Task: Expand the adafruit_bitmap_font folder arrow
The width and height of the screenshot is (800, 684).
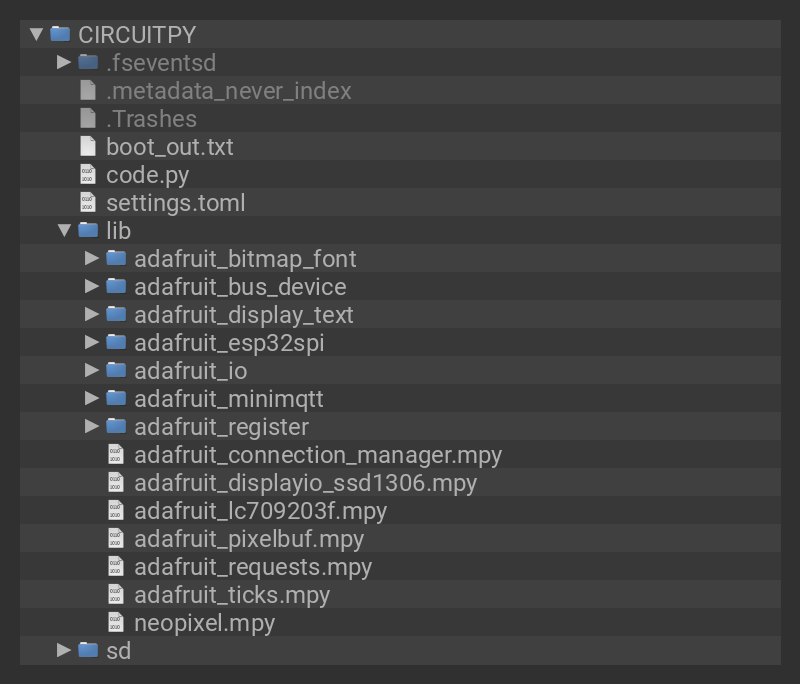Action: [x=92, y=258]
